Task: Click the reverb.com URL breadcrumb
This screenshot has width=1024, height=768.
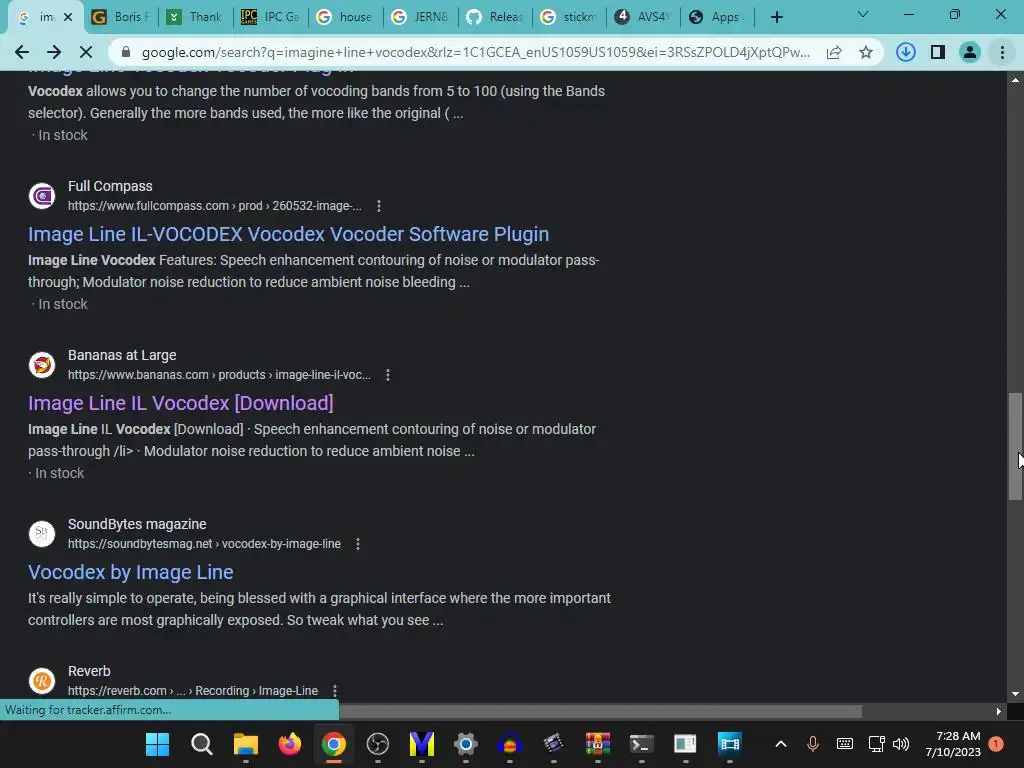Action: pos(193,691)
